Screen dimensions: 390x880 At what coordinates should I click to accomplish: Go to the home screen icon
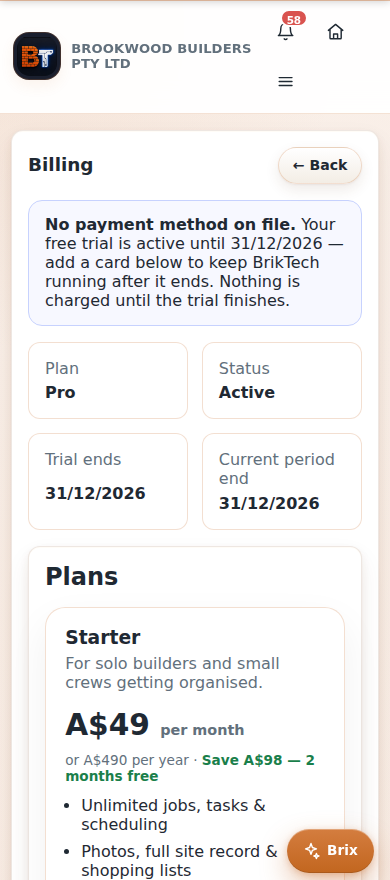point(335,32)
